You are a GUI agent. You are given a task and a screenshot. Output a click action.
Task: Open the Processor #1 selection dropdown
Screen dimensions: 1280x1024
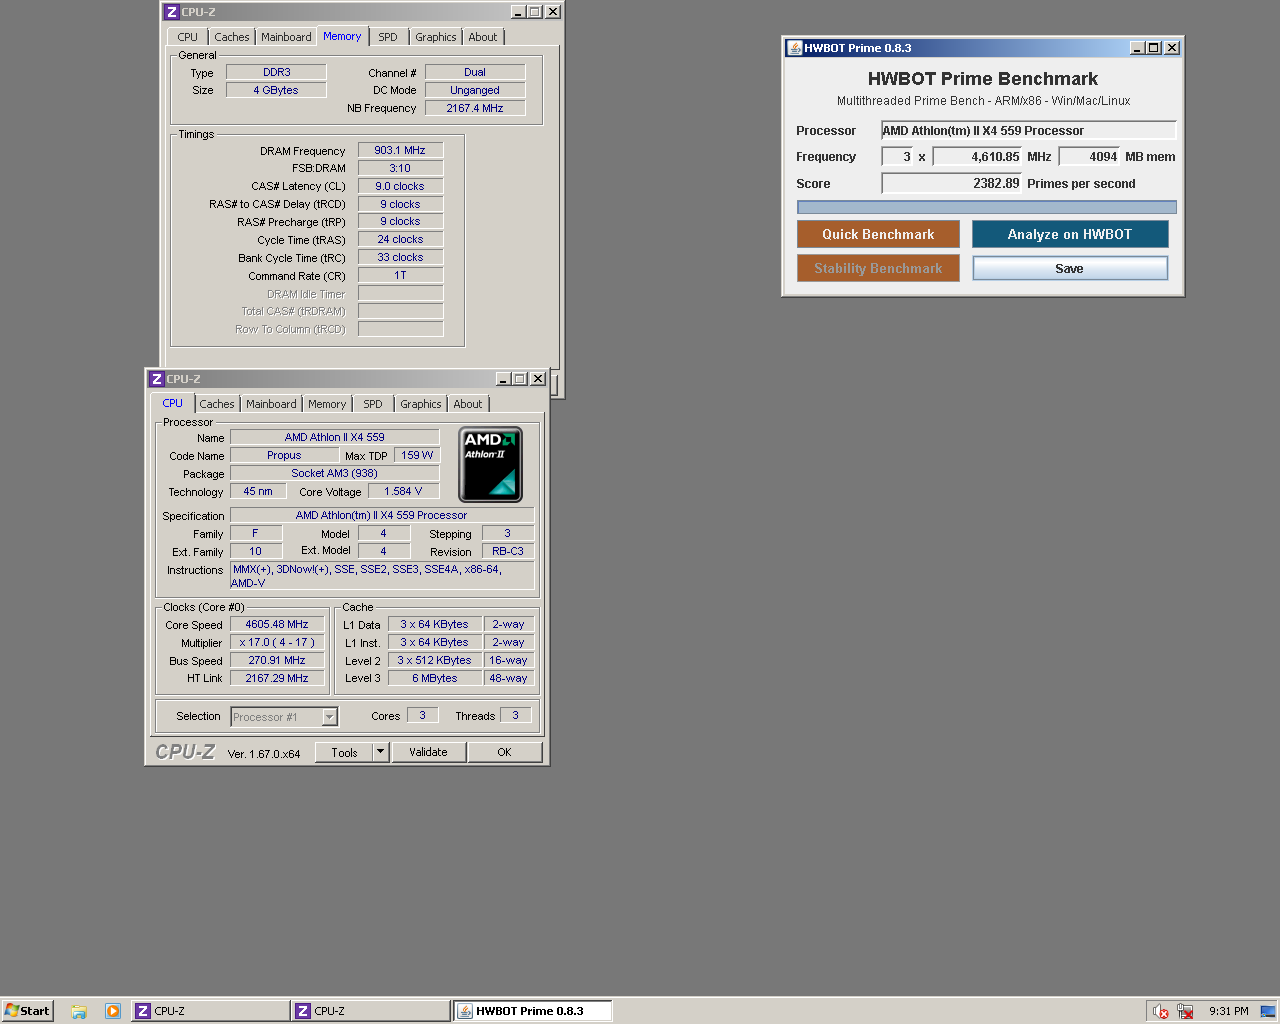point(284,717)
